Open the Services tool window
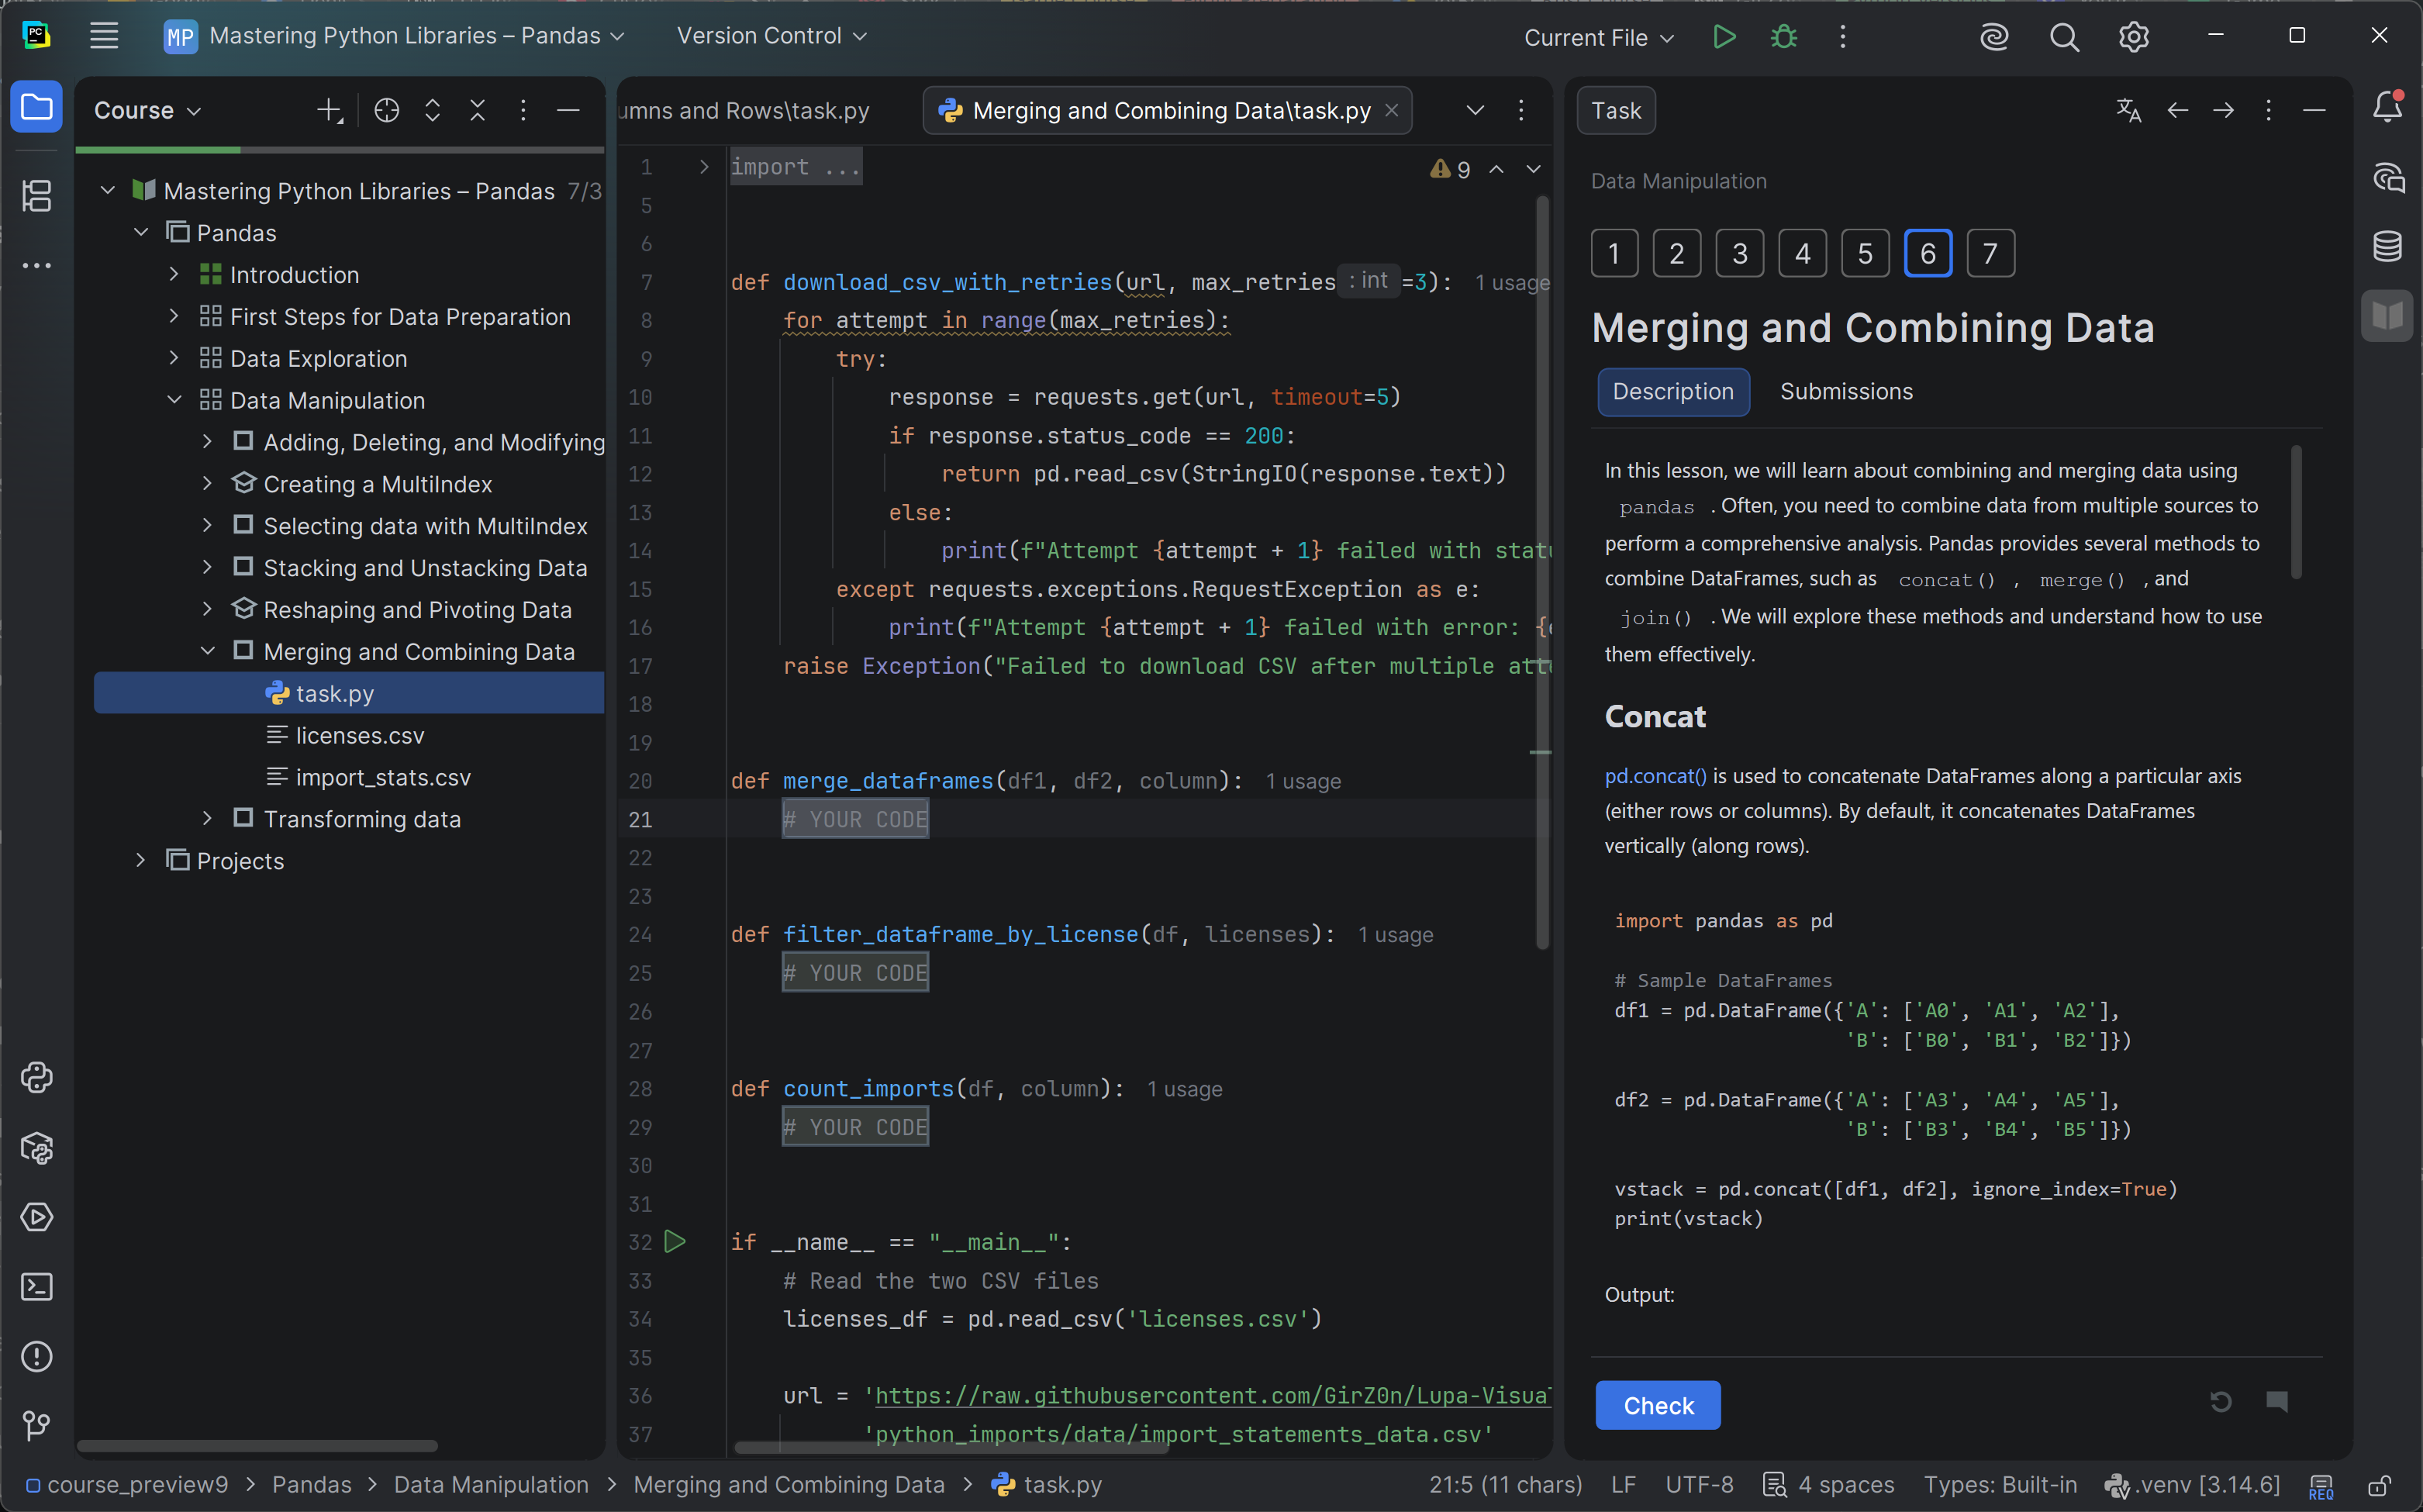 [37, 1217]
